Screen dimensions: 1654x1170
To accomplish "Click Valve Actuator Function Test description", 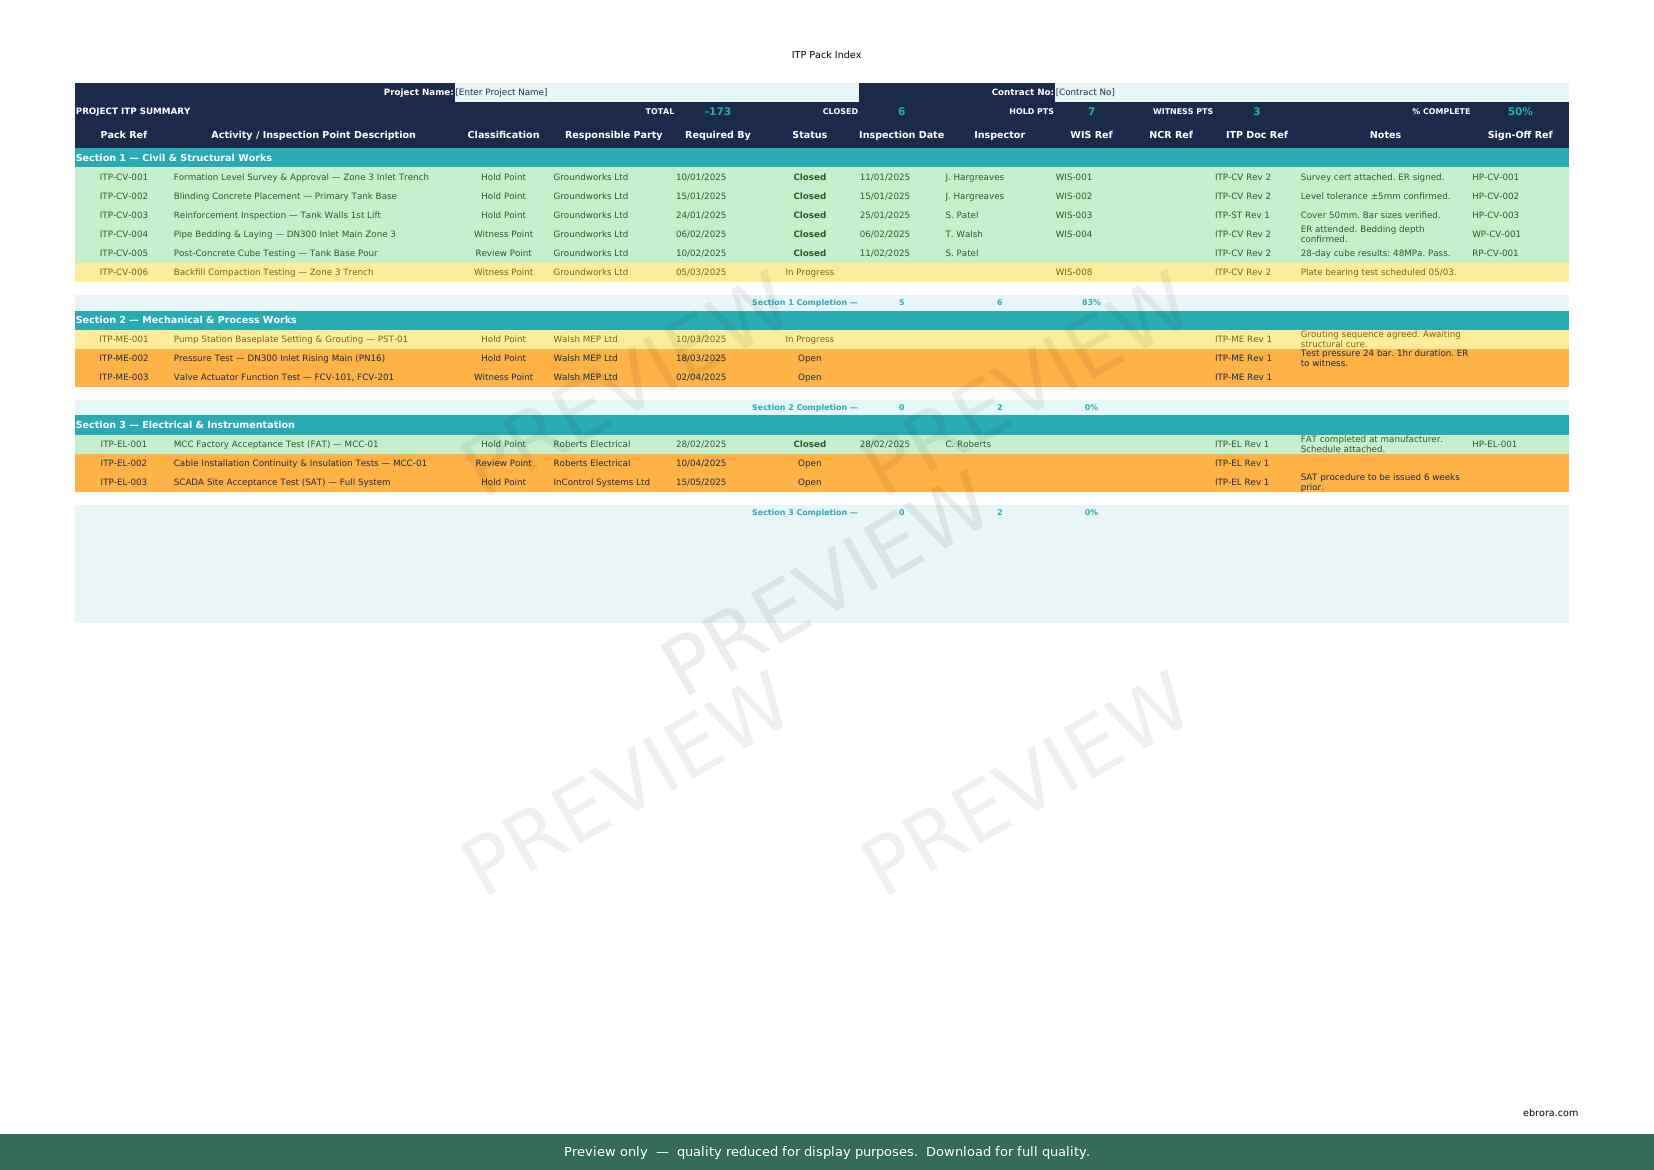I will 283,377.
